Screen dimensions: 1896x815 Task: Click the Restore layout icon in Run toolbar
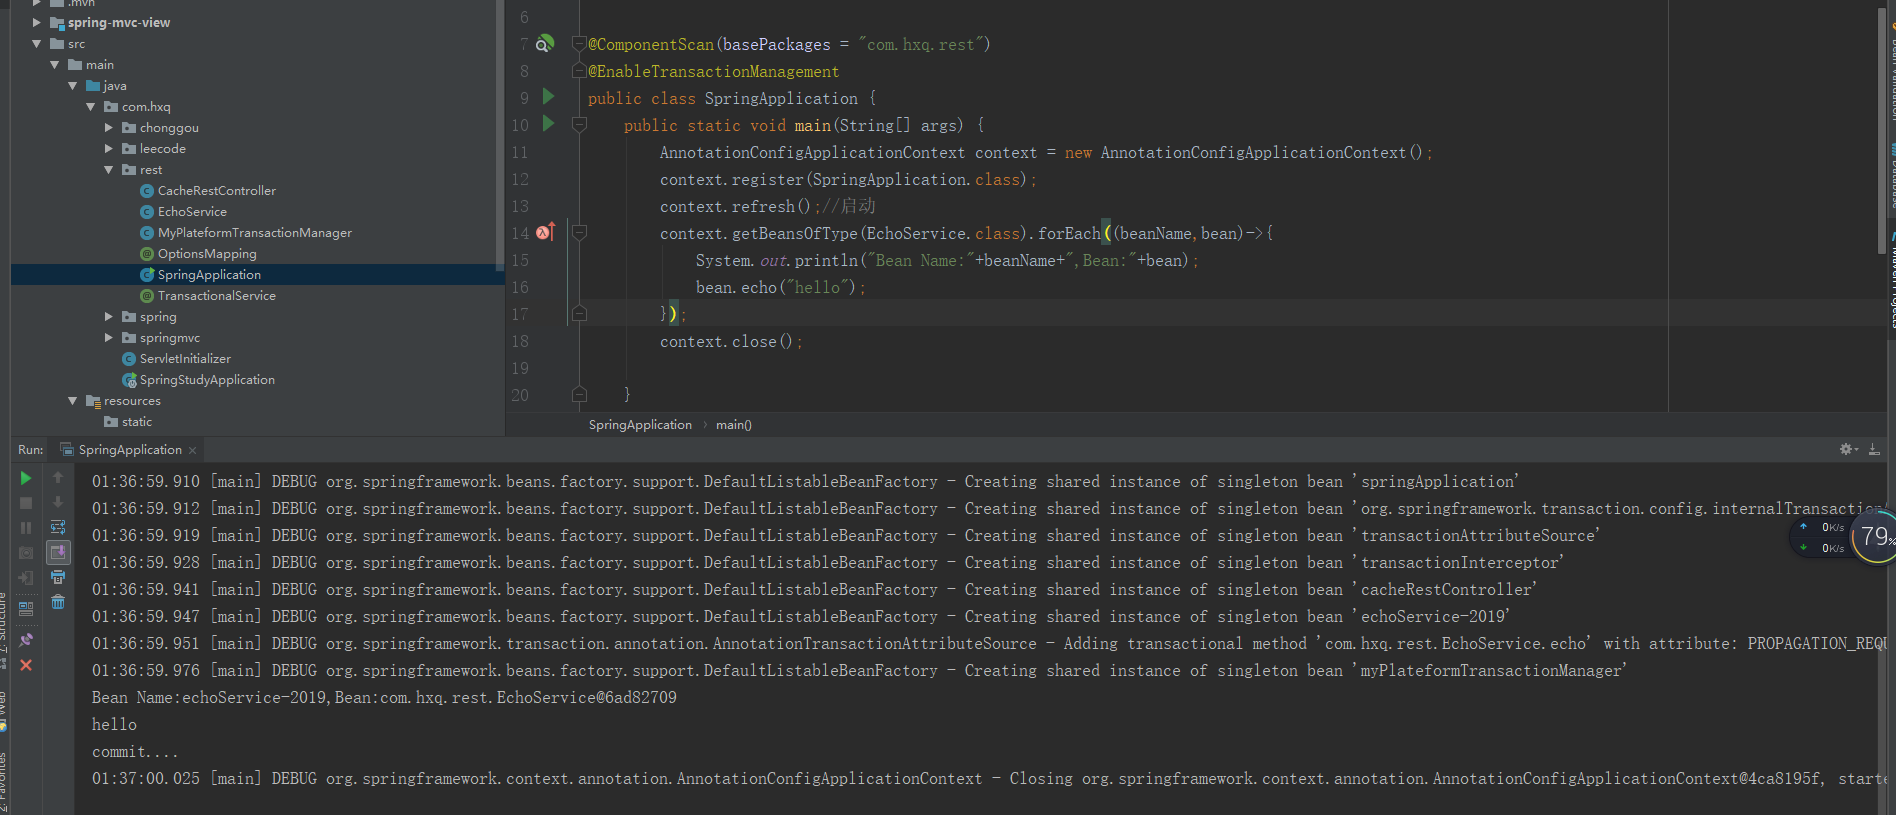point(26,607)
